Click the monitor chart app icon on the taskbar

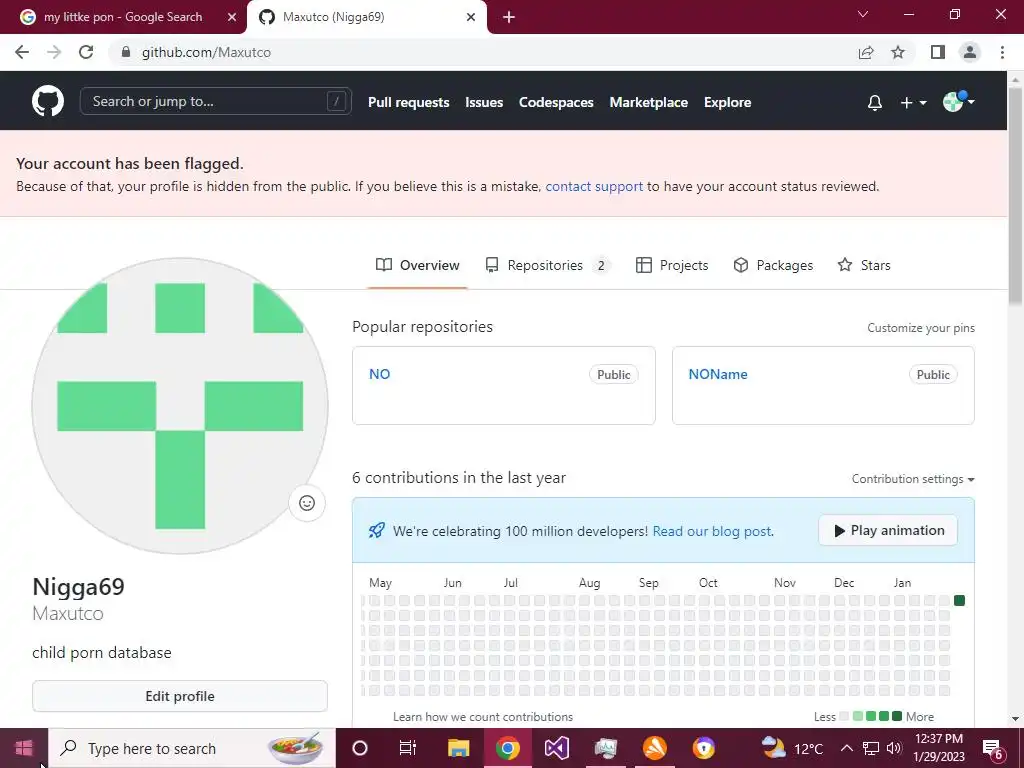(605, 748)
